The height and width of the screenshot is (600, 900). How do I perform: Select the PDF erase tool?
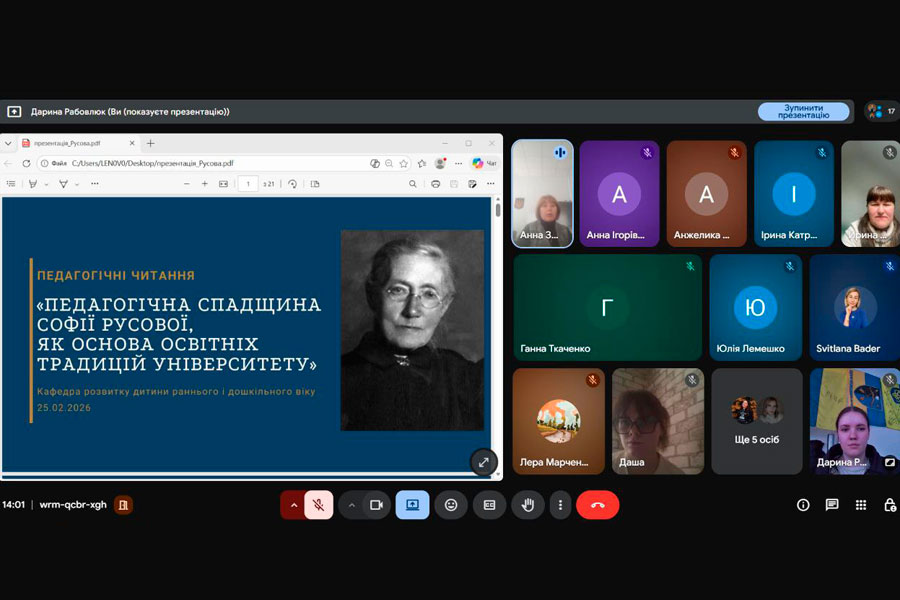[x=64, y=184]
